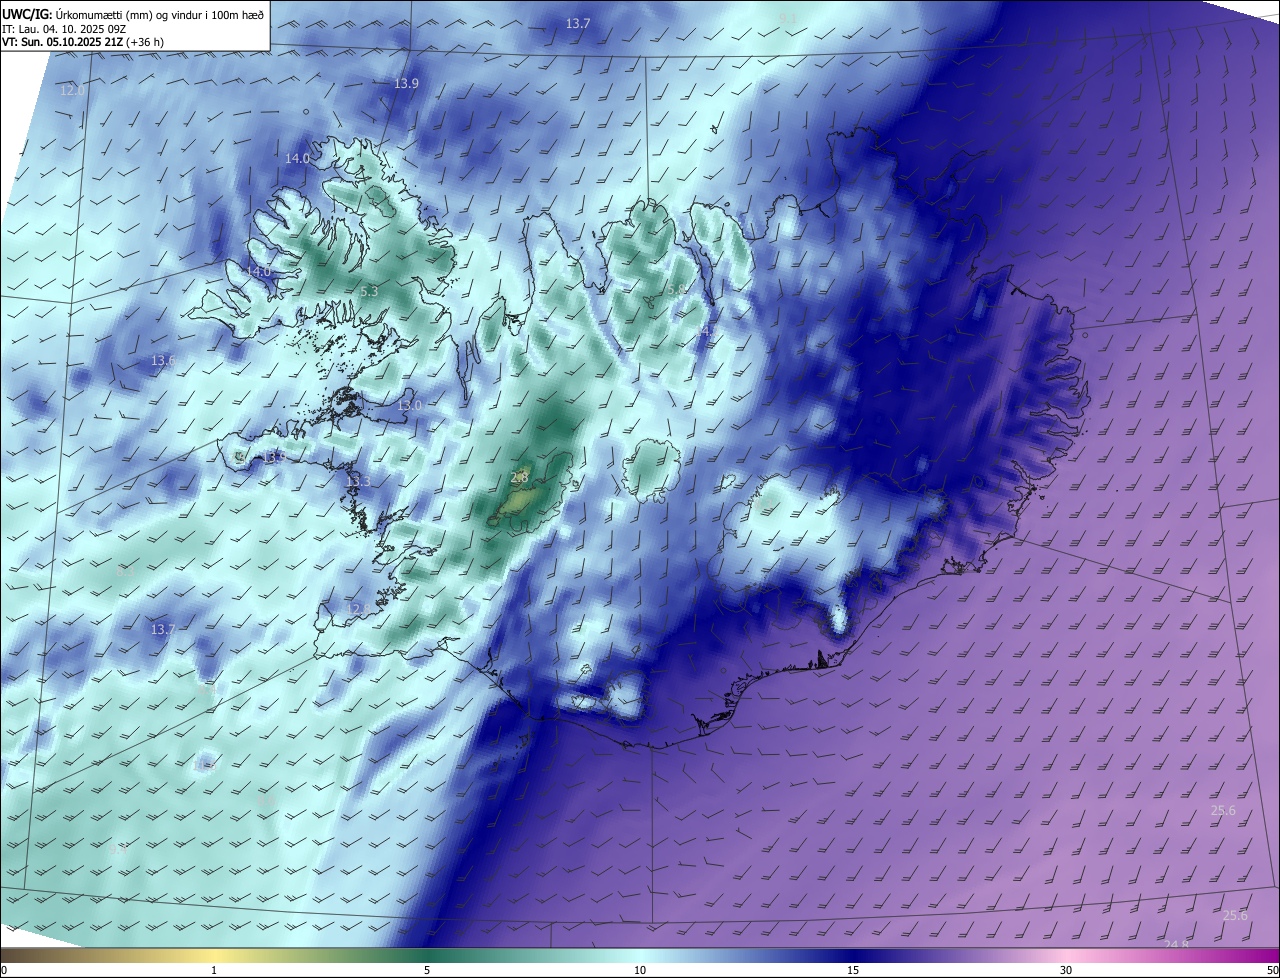Click the 0 tick on the colour scale

[4, 970]
